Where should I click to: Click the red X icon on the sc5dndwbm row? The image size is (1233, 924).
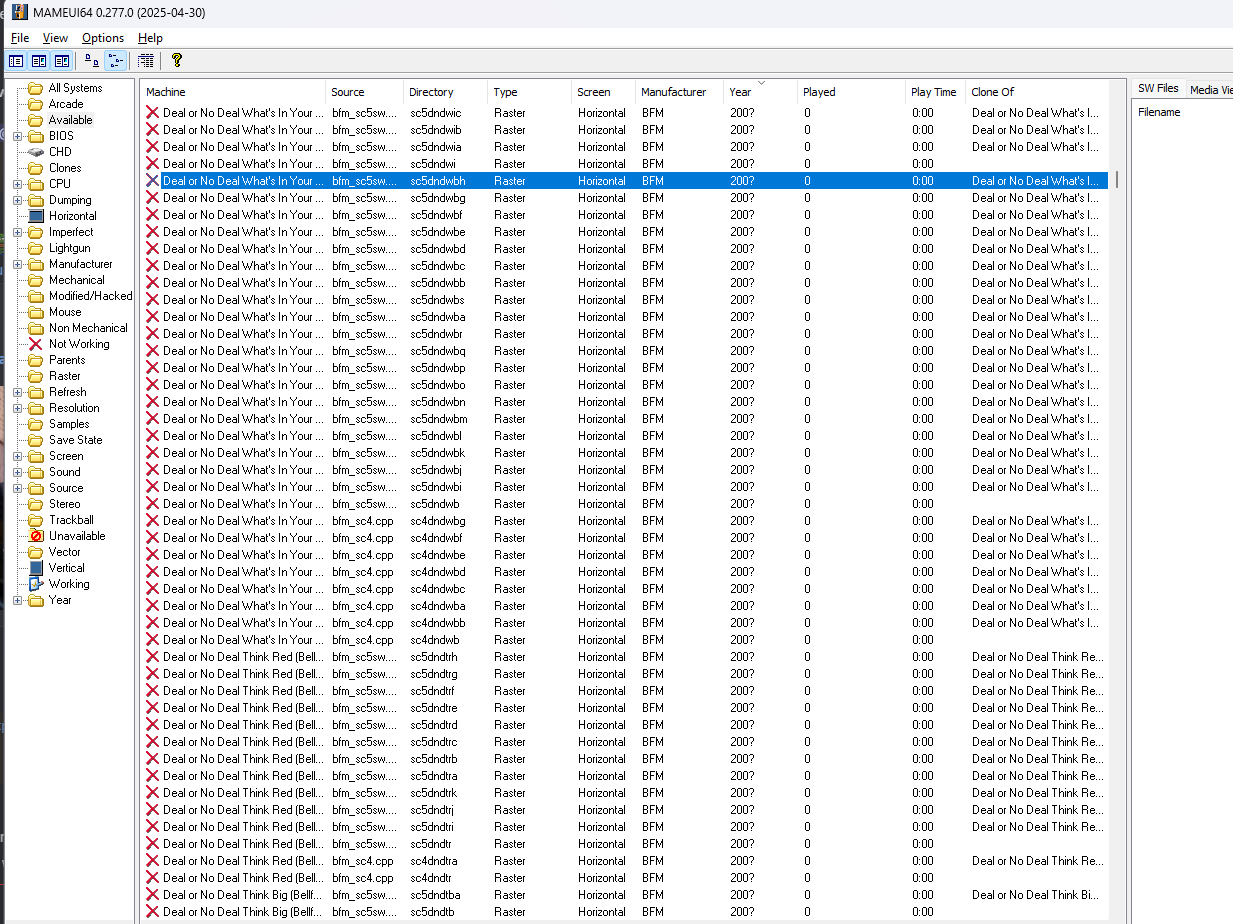(153, 419)
